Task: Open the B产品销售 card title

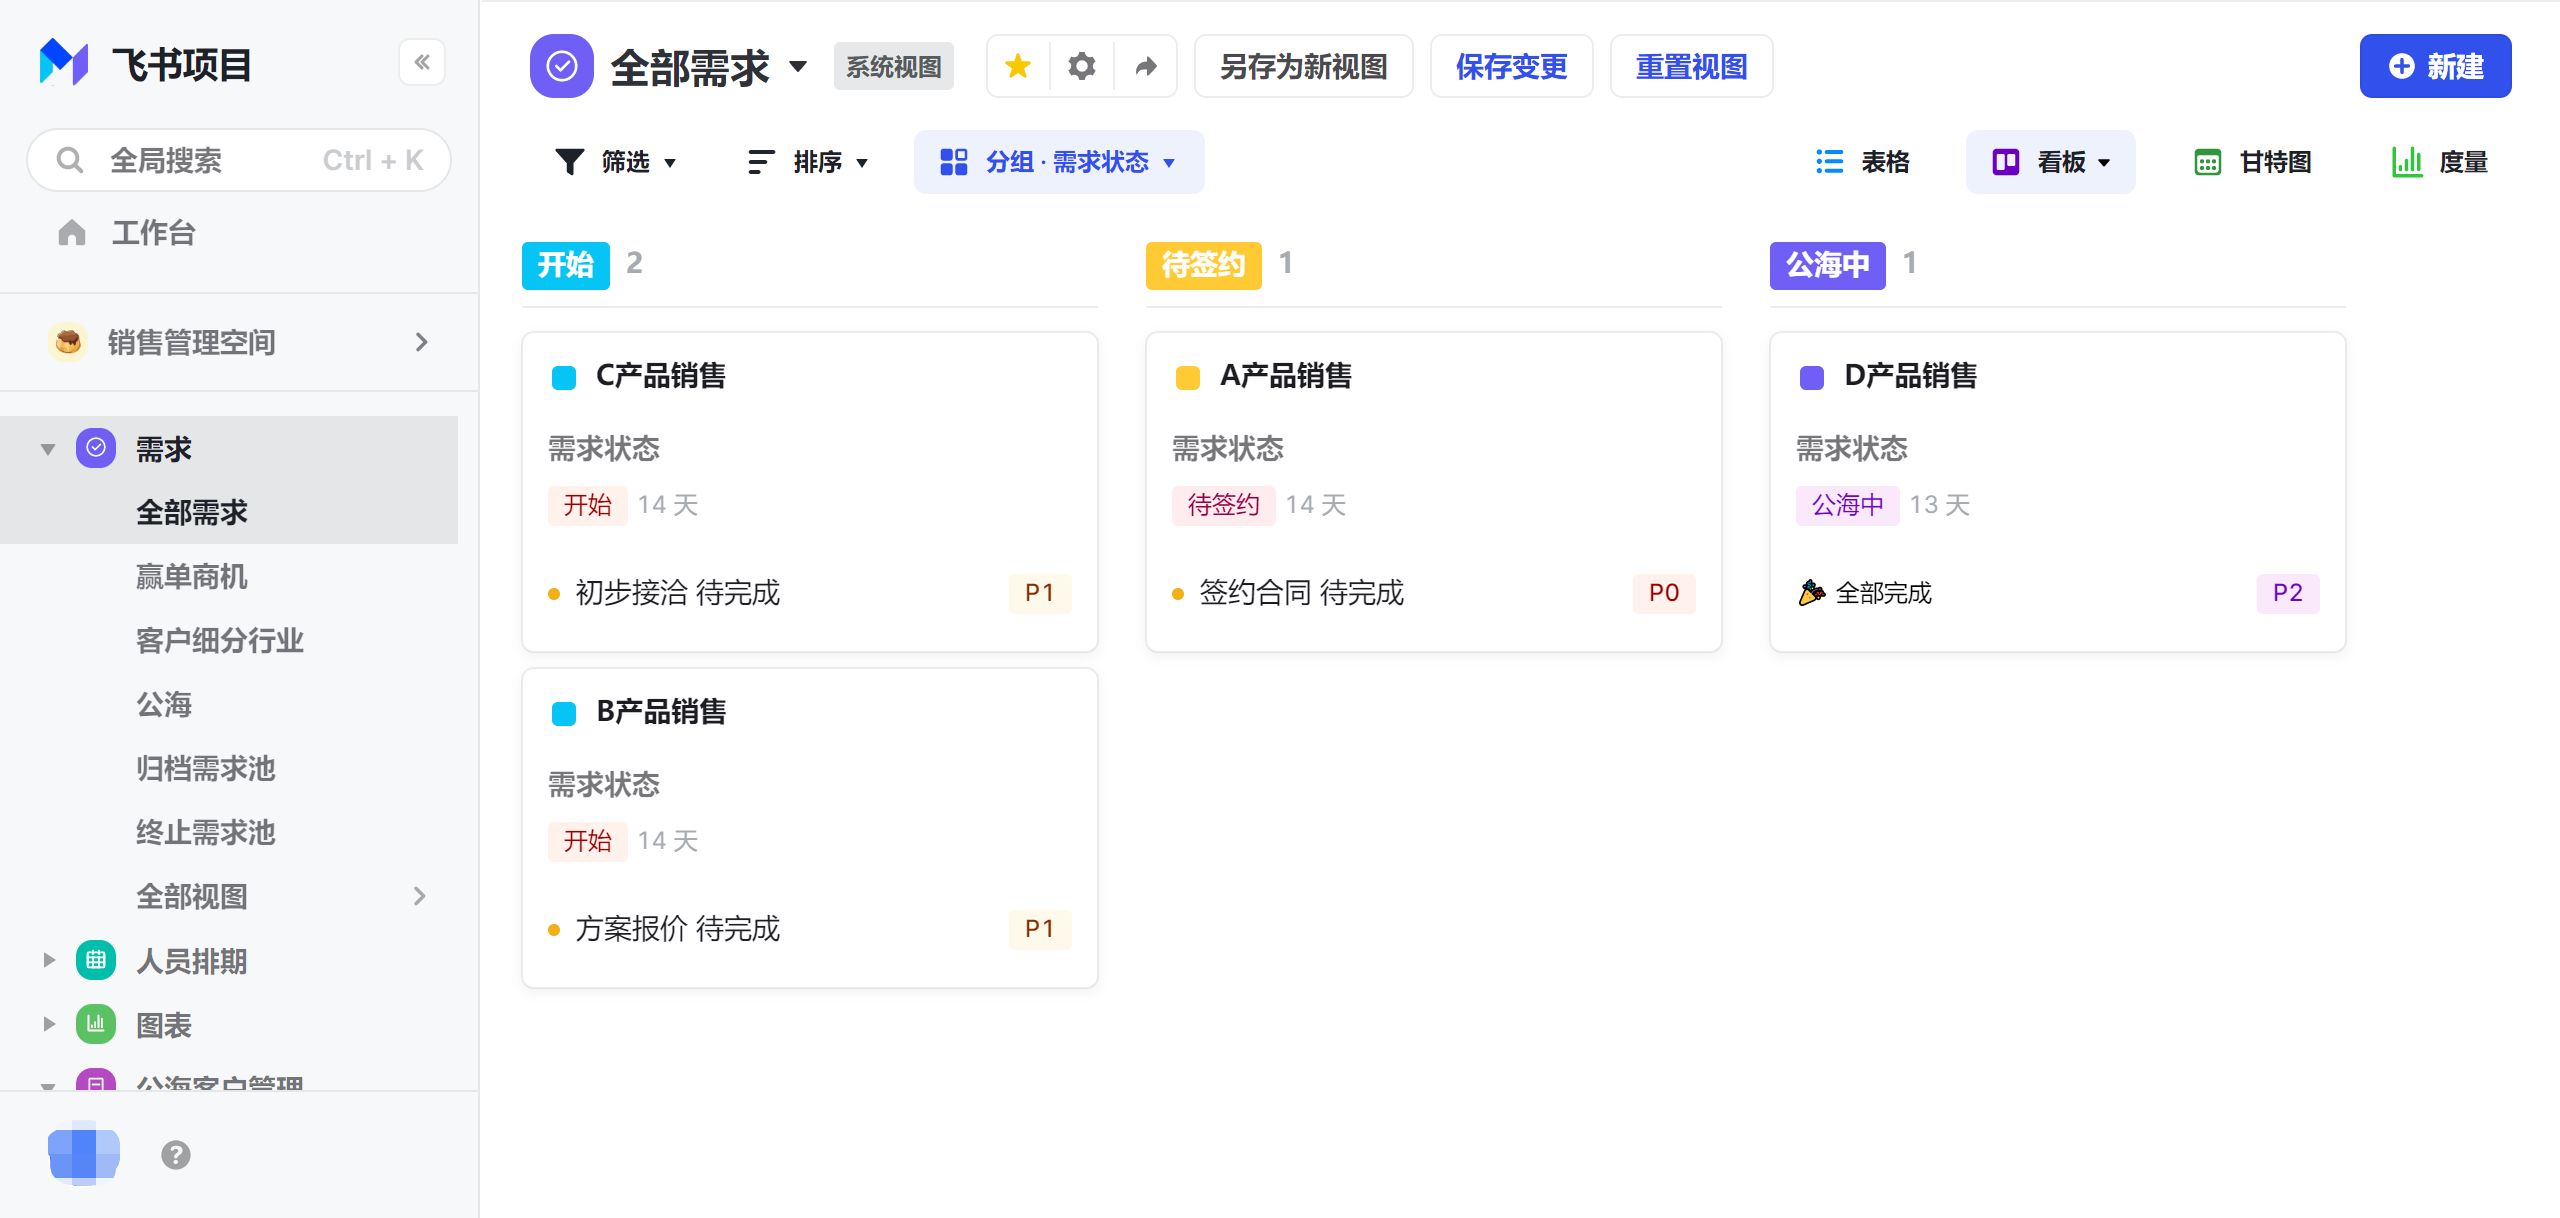Action: 661,712
